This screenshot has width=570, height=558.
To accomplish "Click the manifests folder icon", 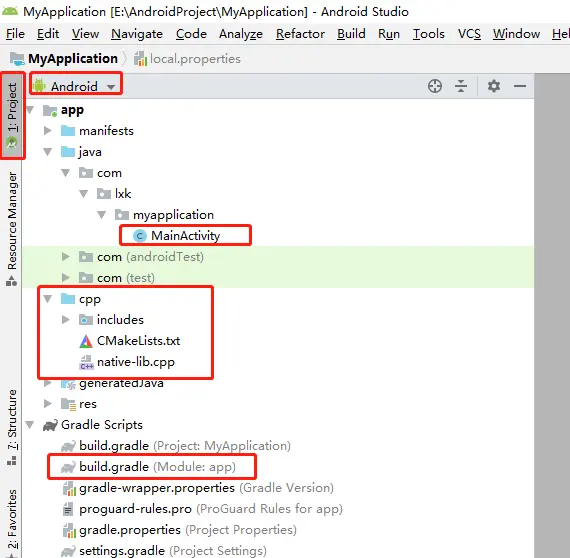I will click(68, 131).
